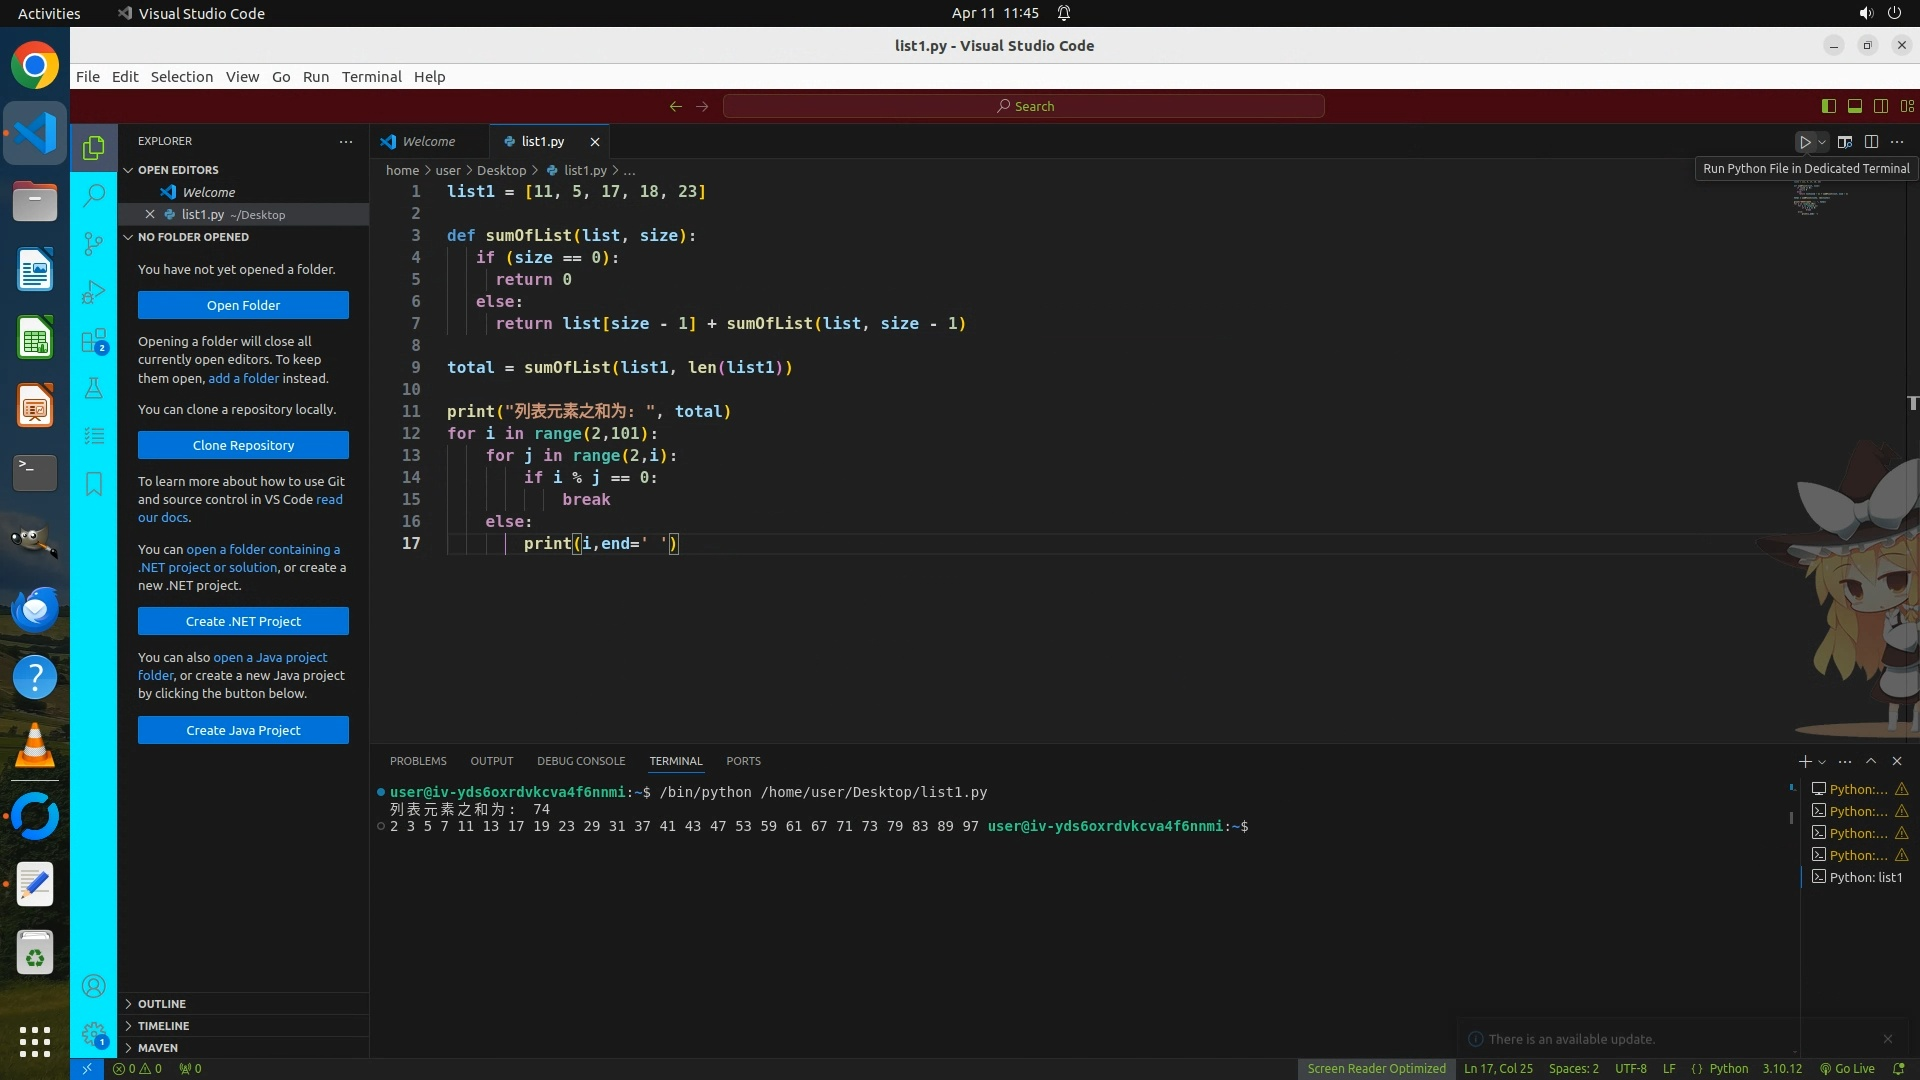The width and height of the screenshot is (1920, 1080).
Task: Open the Terminal menu
Action: [x=371, y=77]
